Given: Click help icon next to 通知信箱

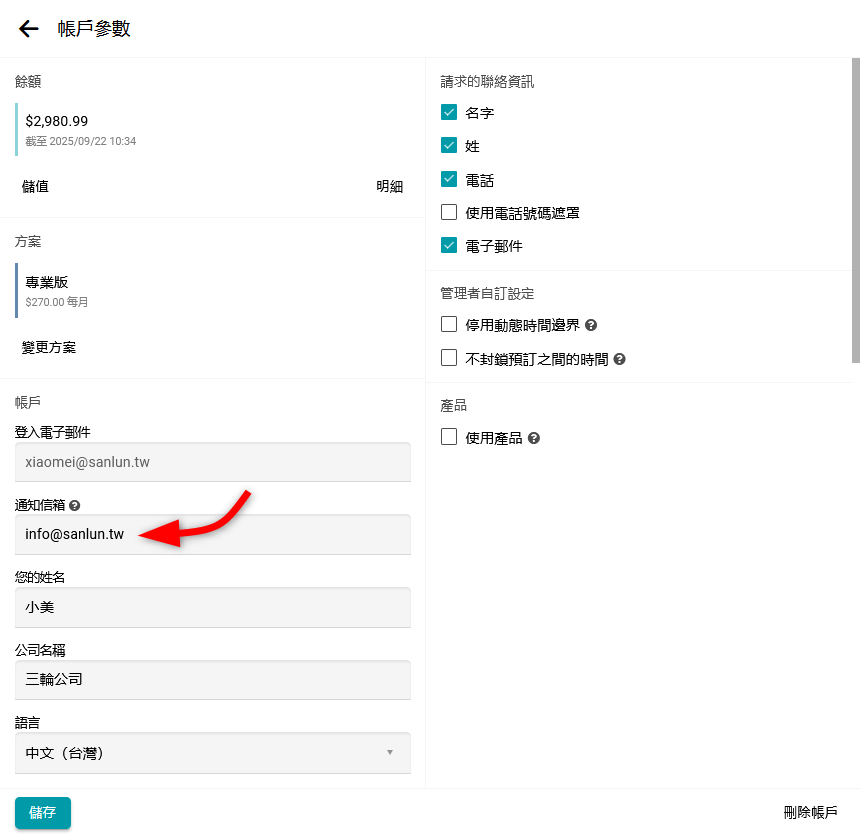Looking at the screenshot, I should point(75,506).
